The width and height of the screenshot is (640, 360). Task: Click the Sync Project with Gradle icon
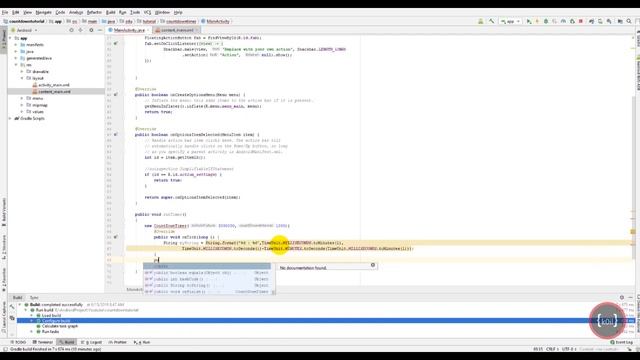pyautogui.click(x=591, y=21)
